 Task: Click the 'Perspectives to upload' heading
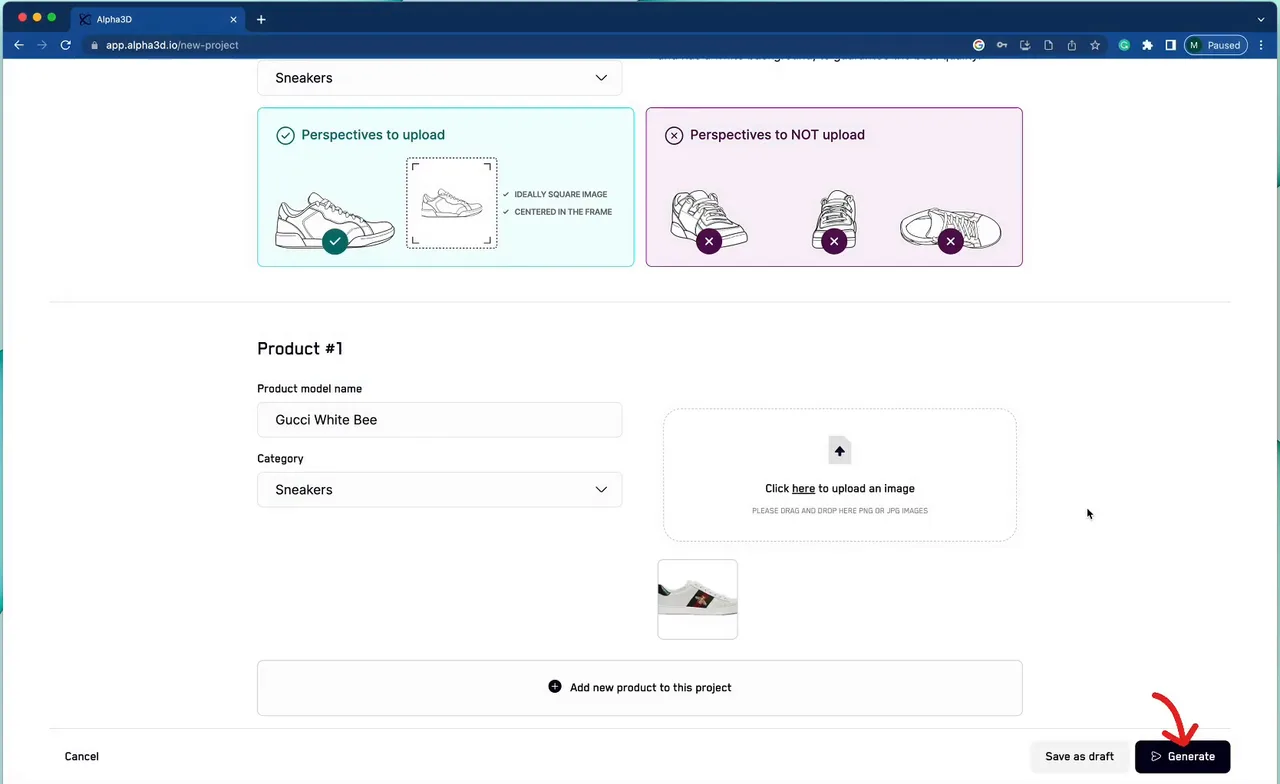coord(373,135)
